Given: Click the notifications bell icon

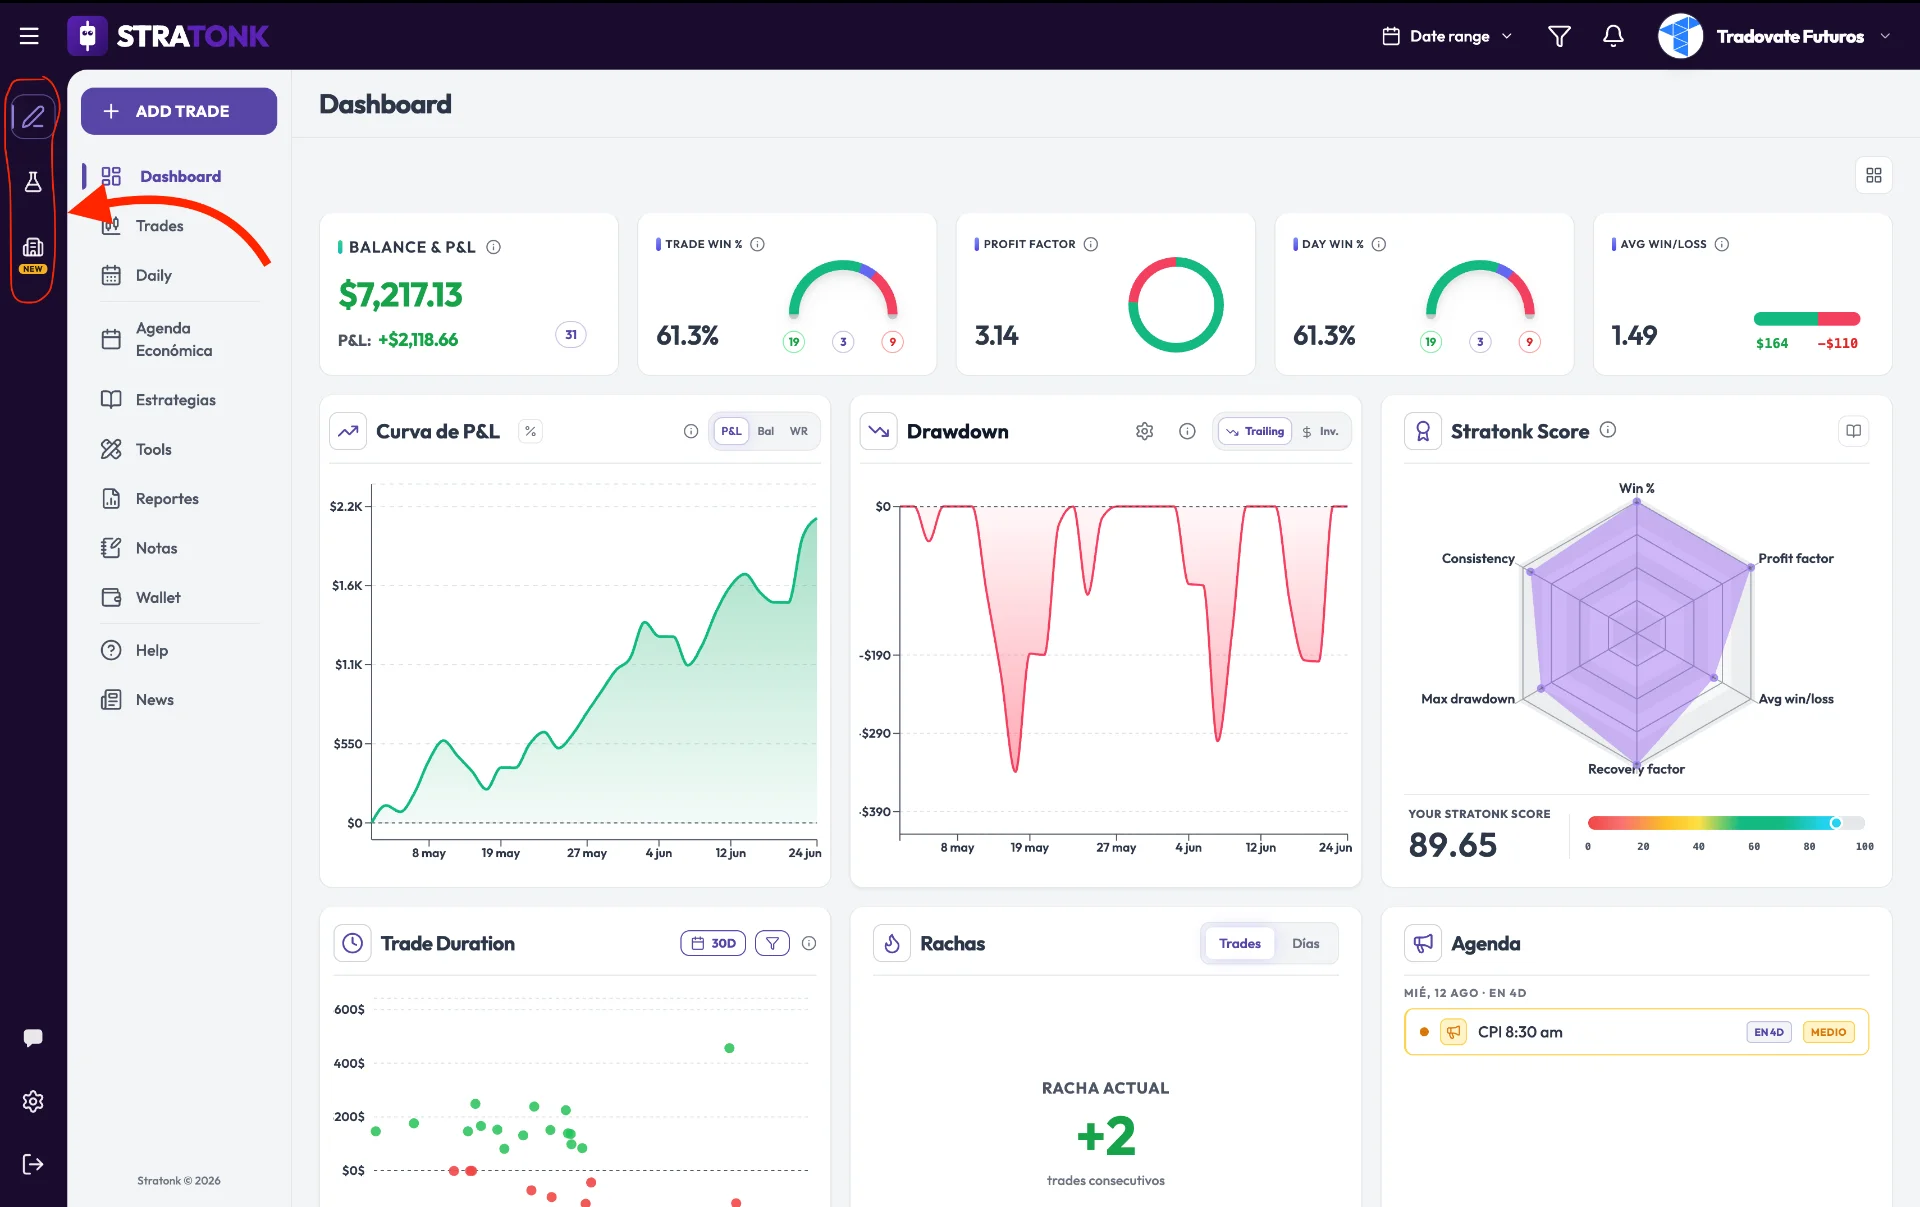Looking at the screenshot, I should pyautogui.click(x=1613, y=36).
